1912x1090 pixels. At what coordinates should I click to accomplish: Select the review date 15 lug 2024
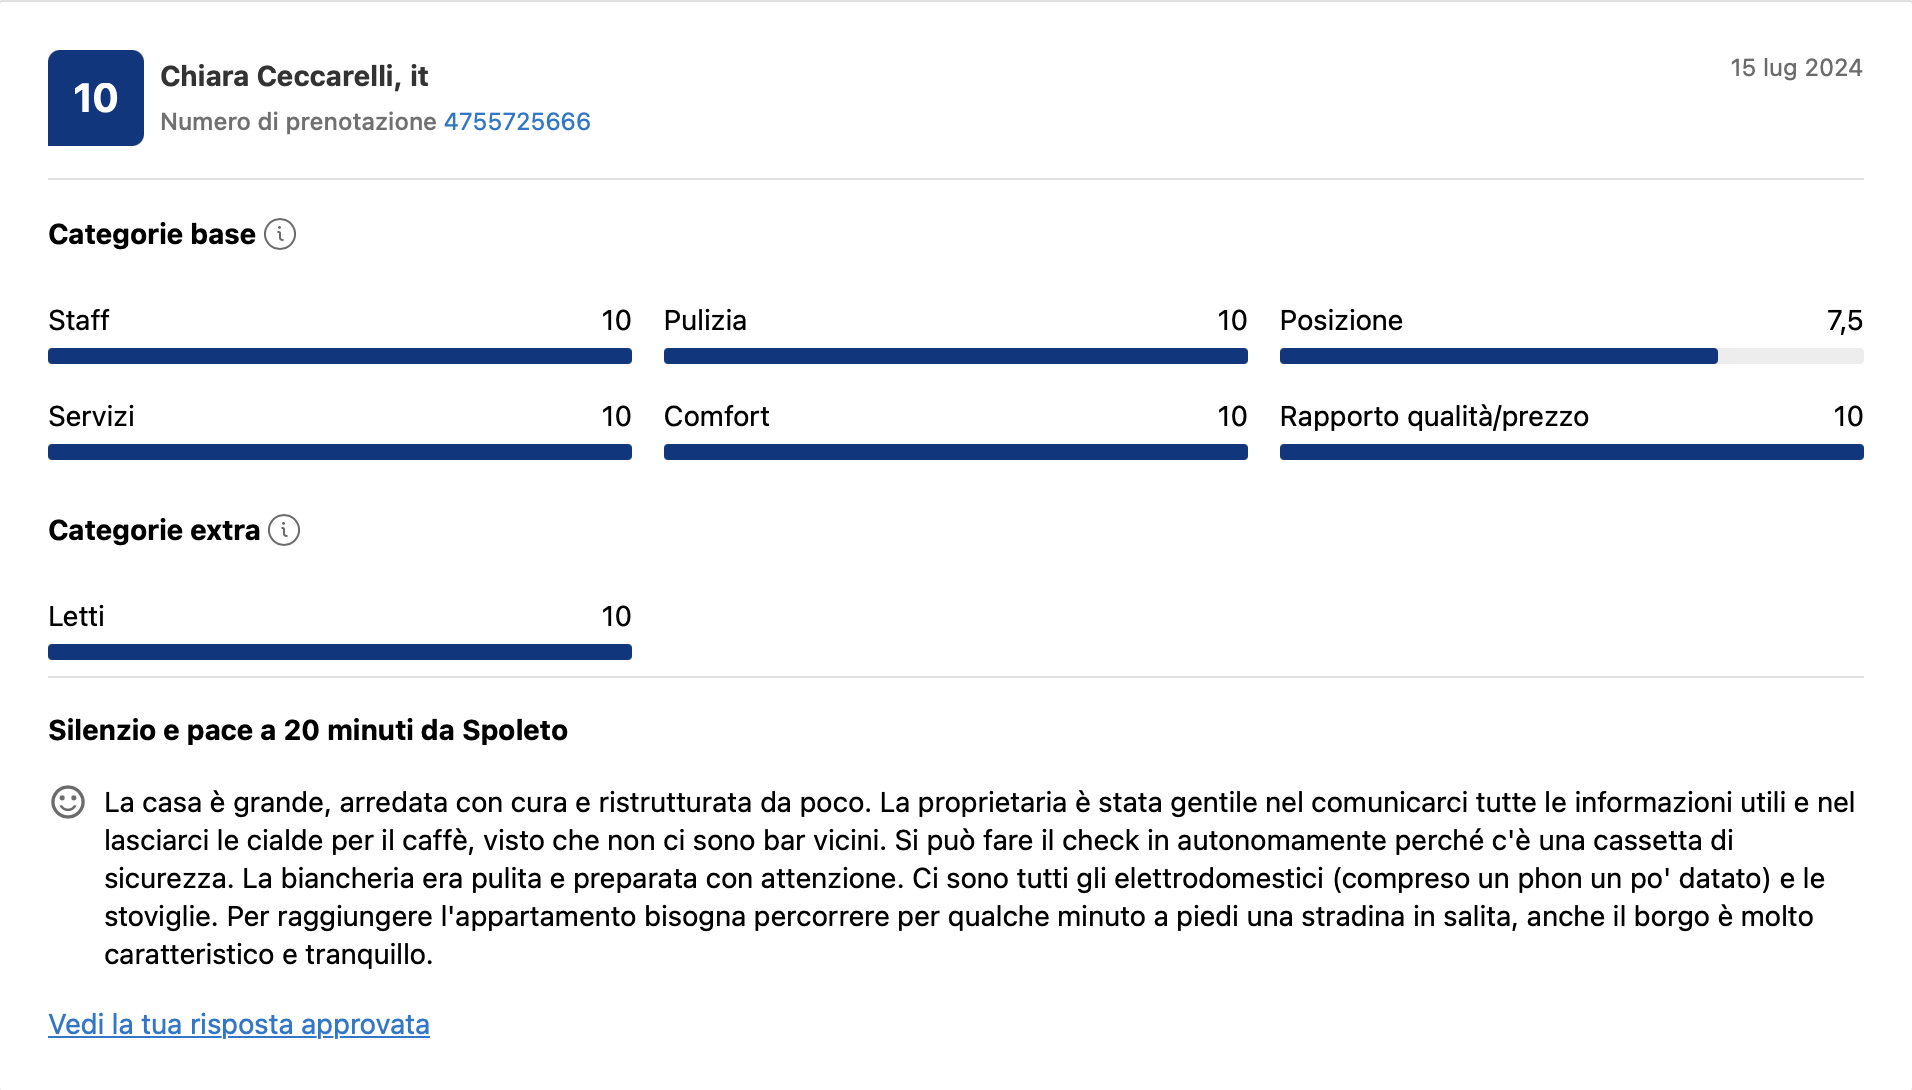(x=1797, y=68)
